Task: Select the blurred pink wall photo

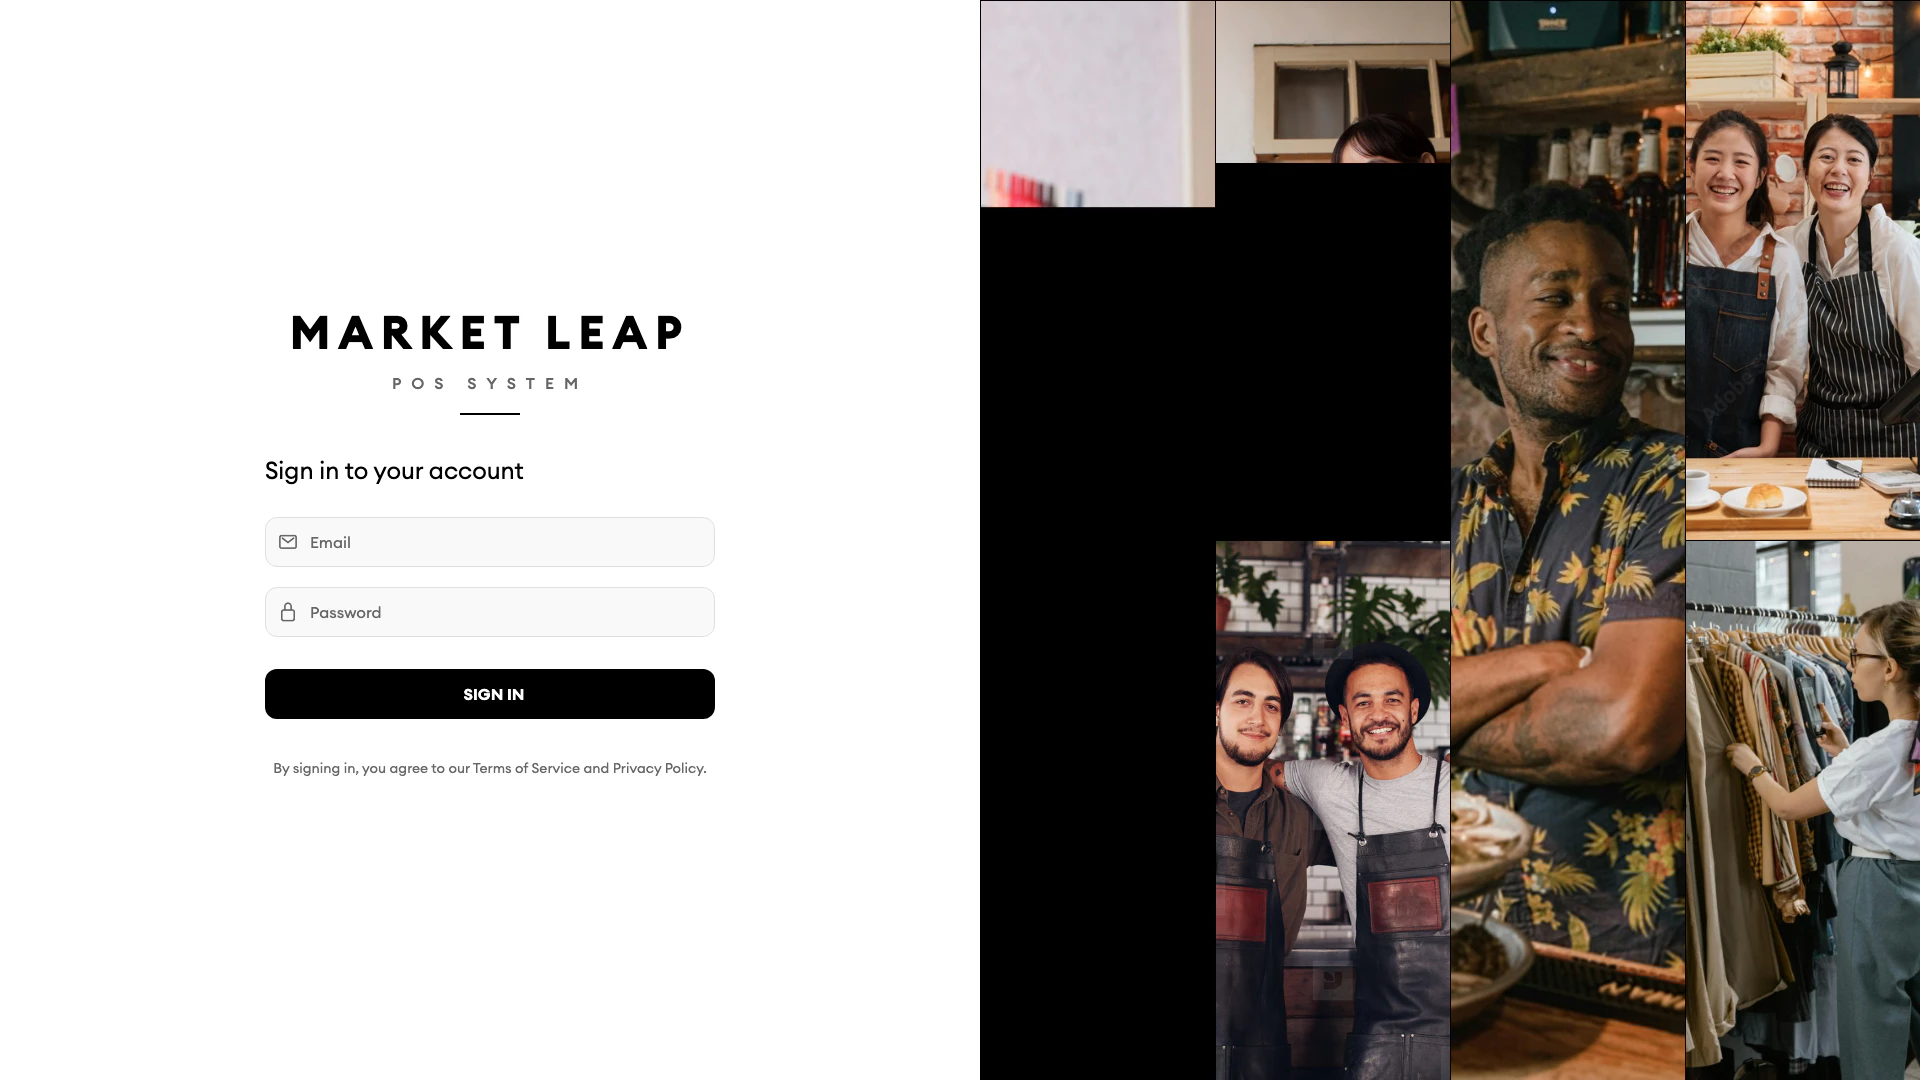Action: pos(1098,104)
